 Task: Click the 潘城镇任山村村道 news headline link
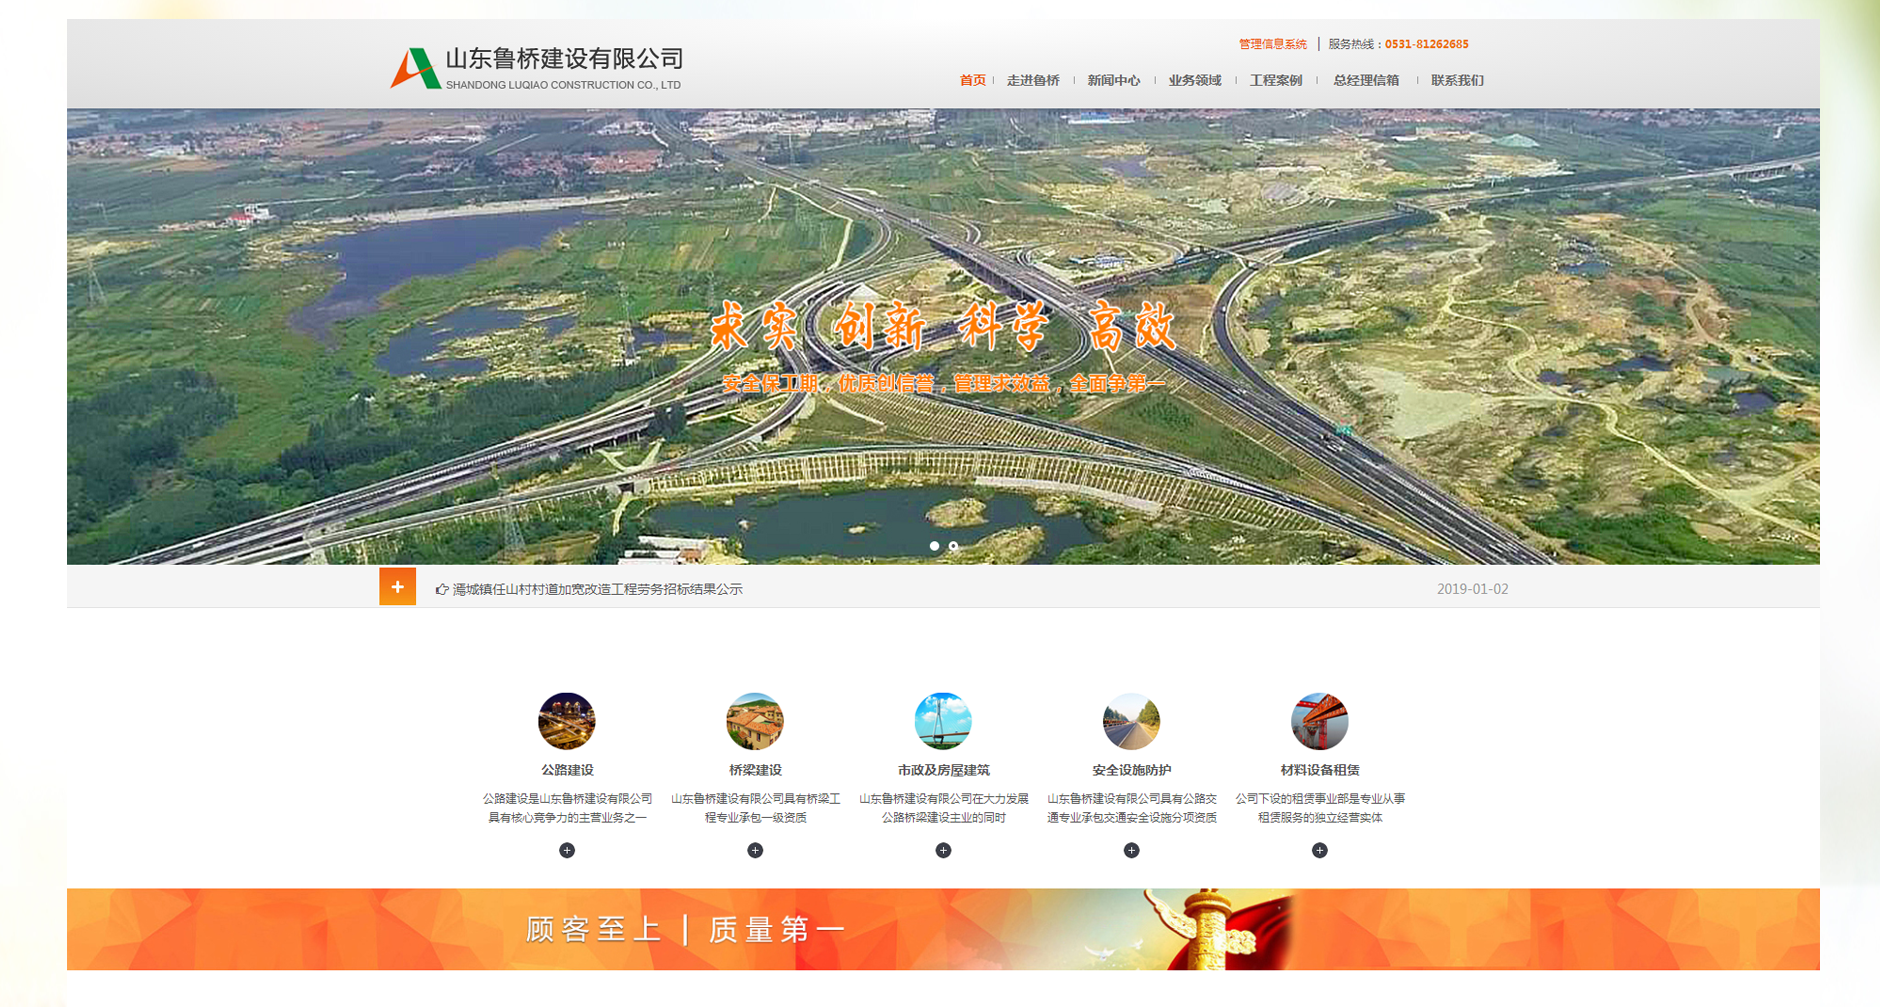click(600, 589)
